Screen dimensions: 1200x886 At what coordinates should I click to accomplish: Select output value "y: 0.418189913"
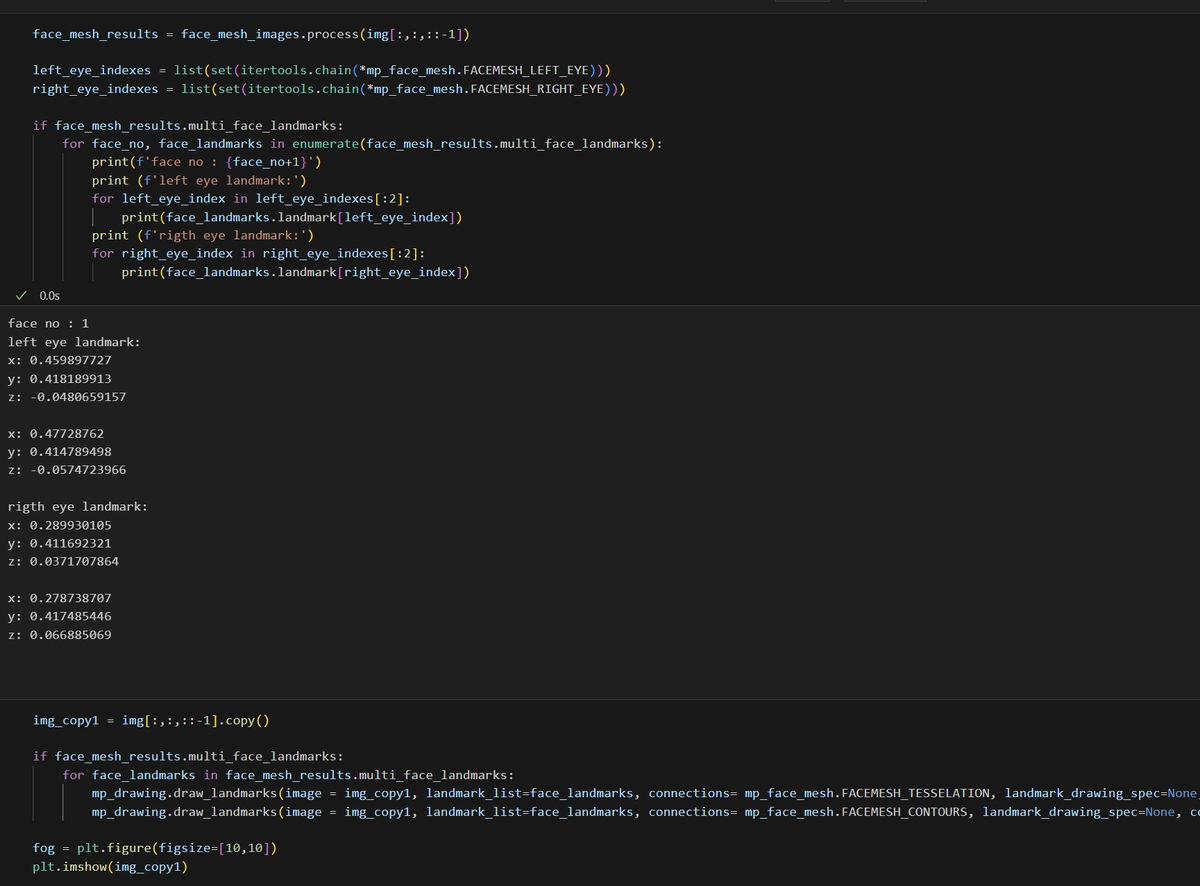pyautogui.click(x=59, y=379)
